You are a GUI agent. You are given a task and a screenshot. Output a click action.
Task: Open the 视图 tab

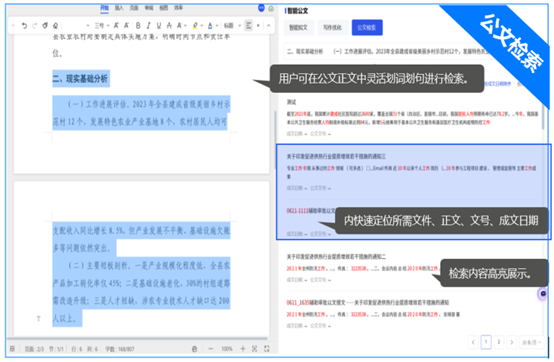pyautogui.click(x=164, y=7)
